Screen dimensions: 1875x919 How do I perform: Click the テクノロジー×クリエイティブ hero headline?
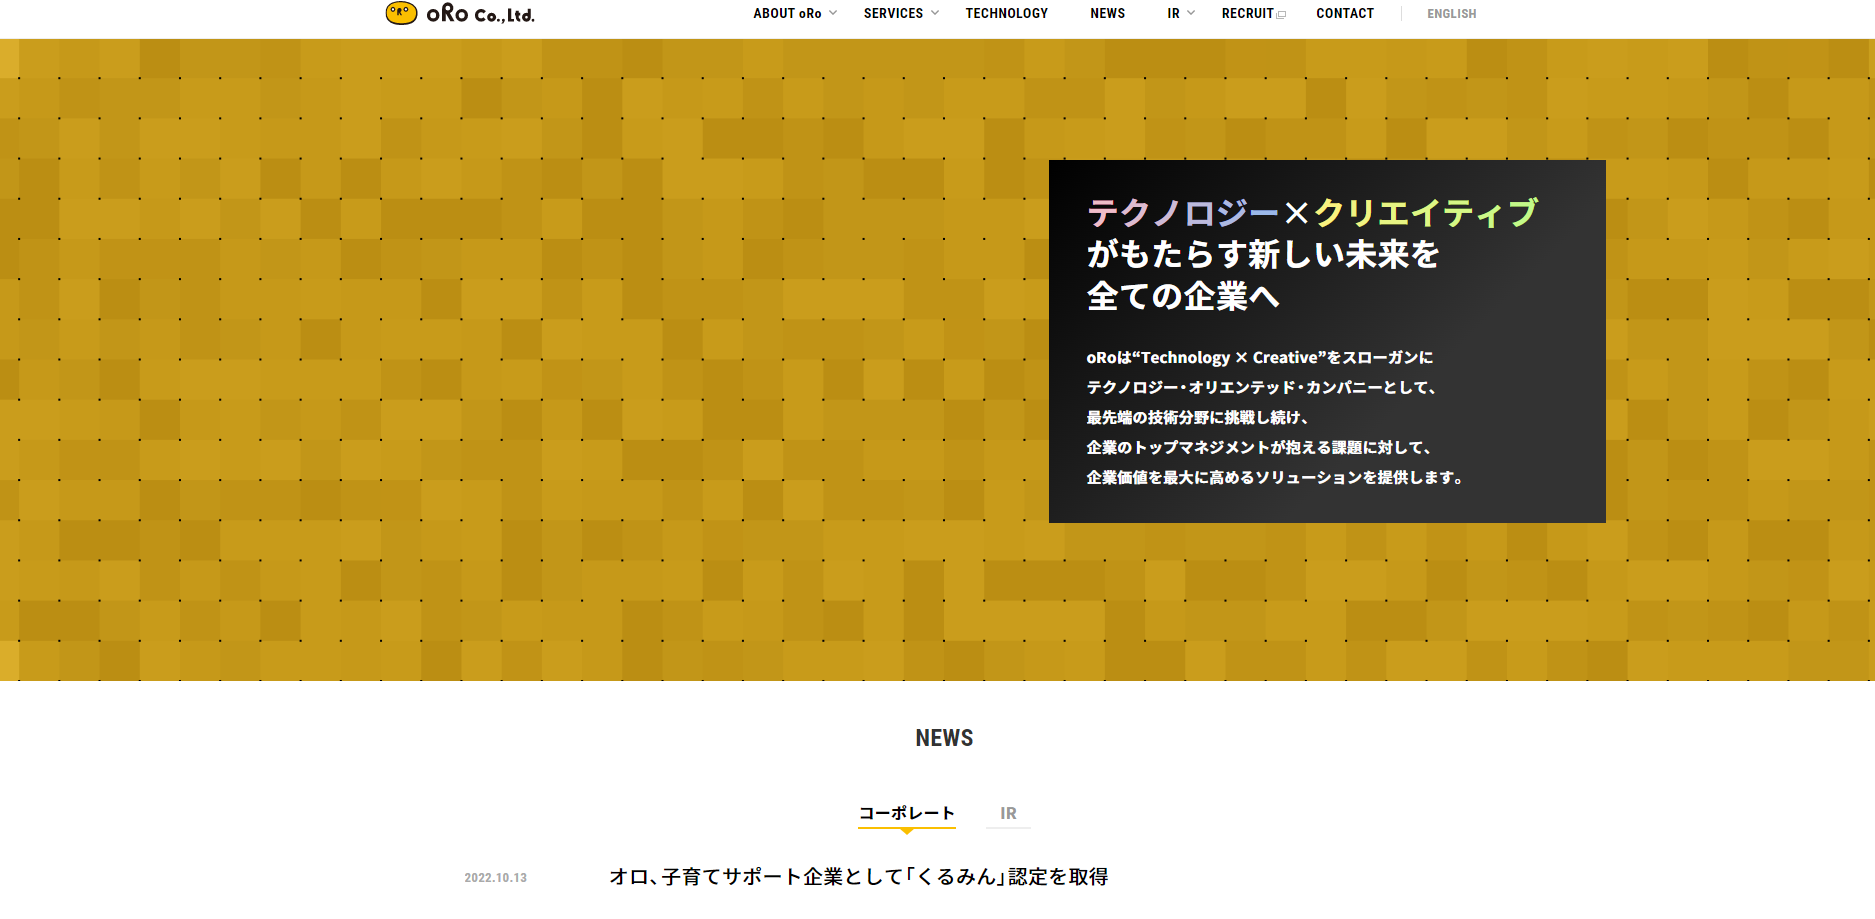pyautogui.click(x=1311, y=213)
